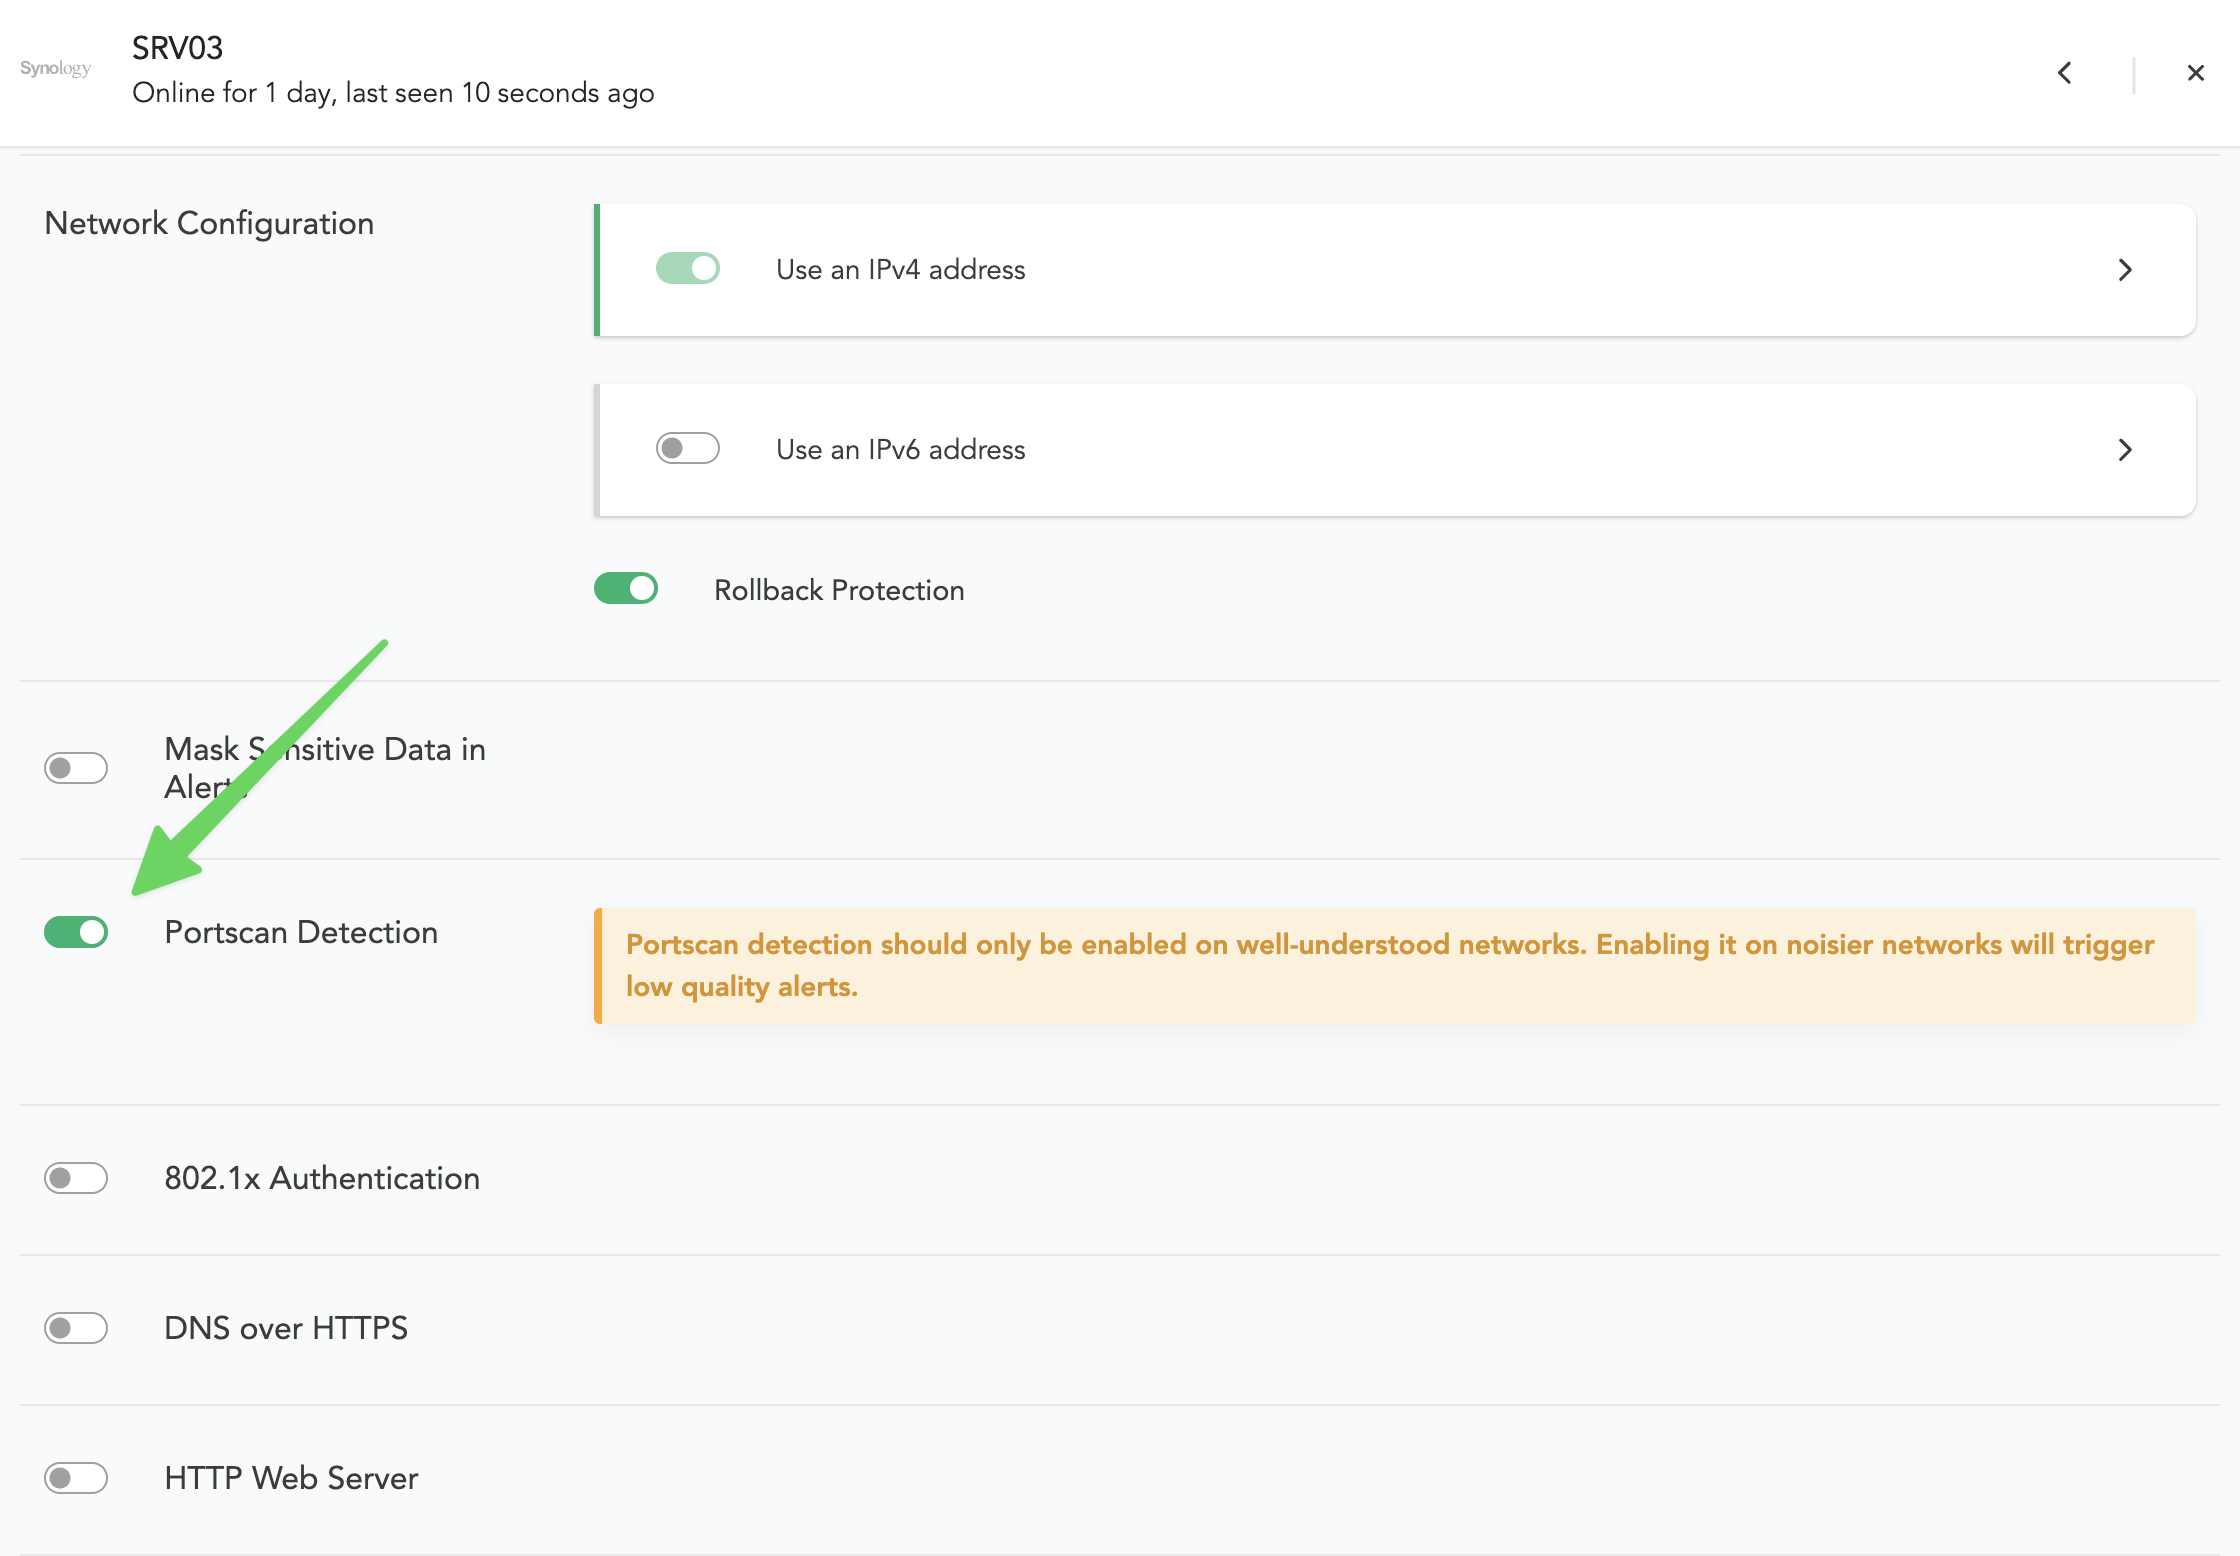Click the Network Configuration heading
This screenshot has height=1556, width=2240.
pyautogui.click(x=209, y=223)
